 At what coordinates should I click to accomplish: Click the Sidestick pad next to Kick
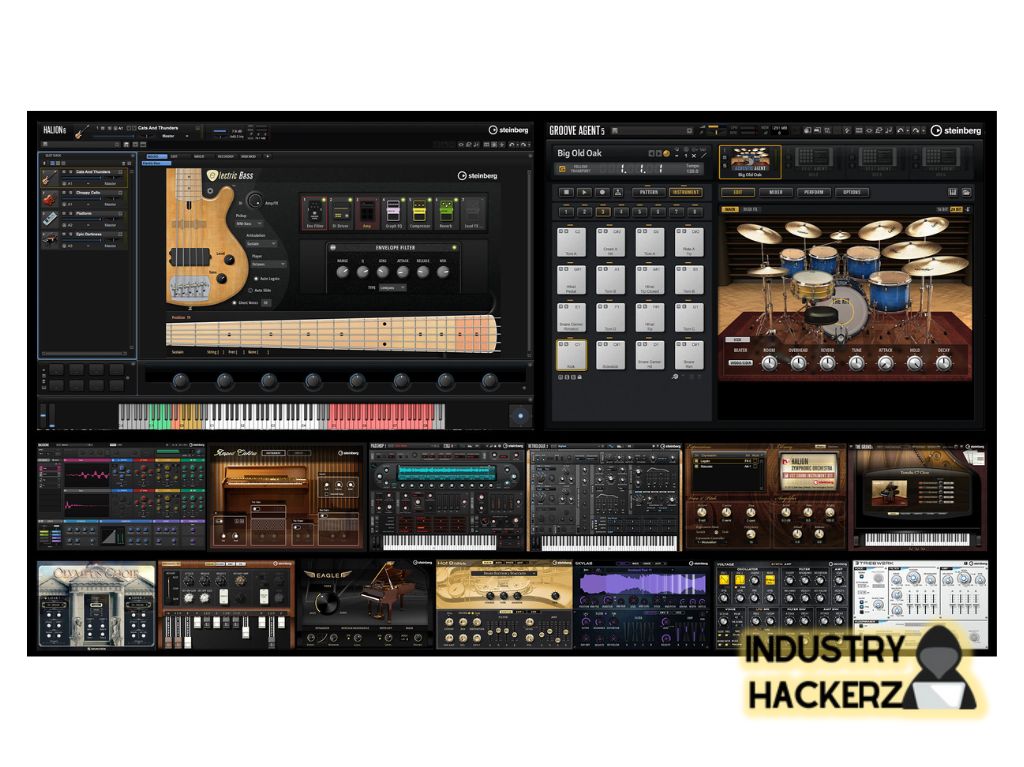610,355
